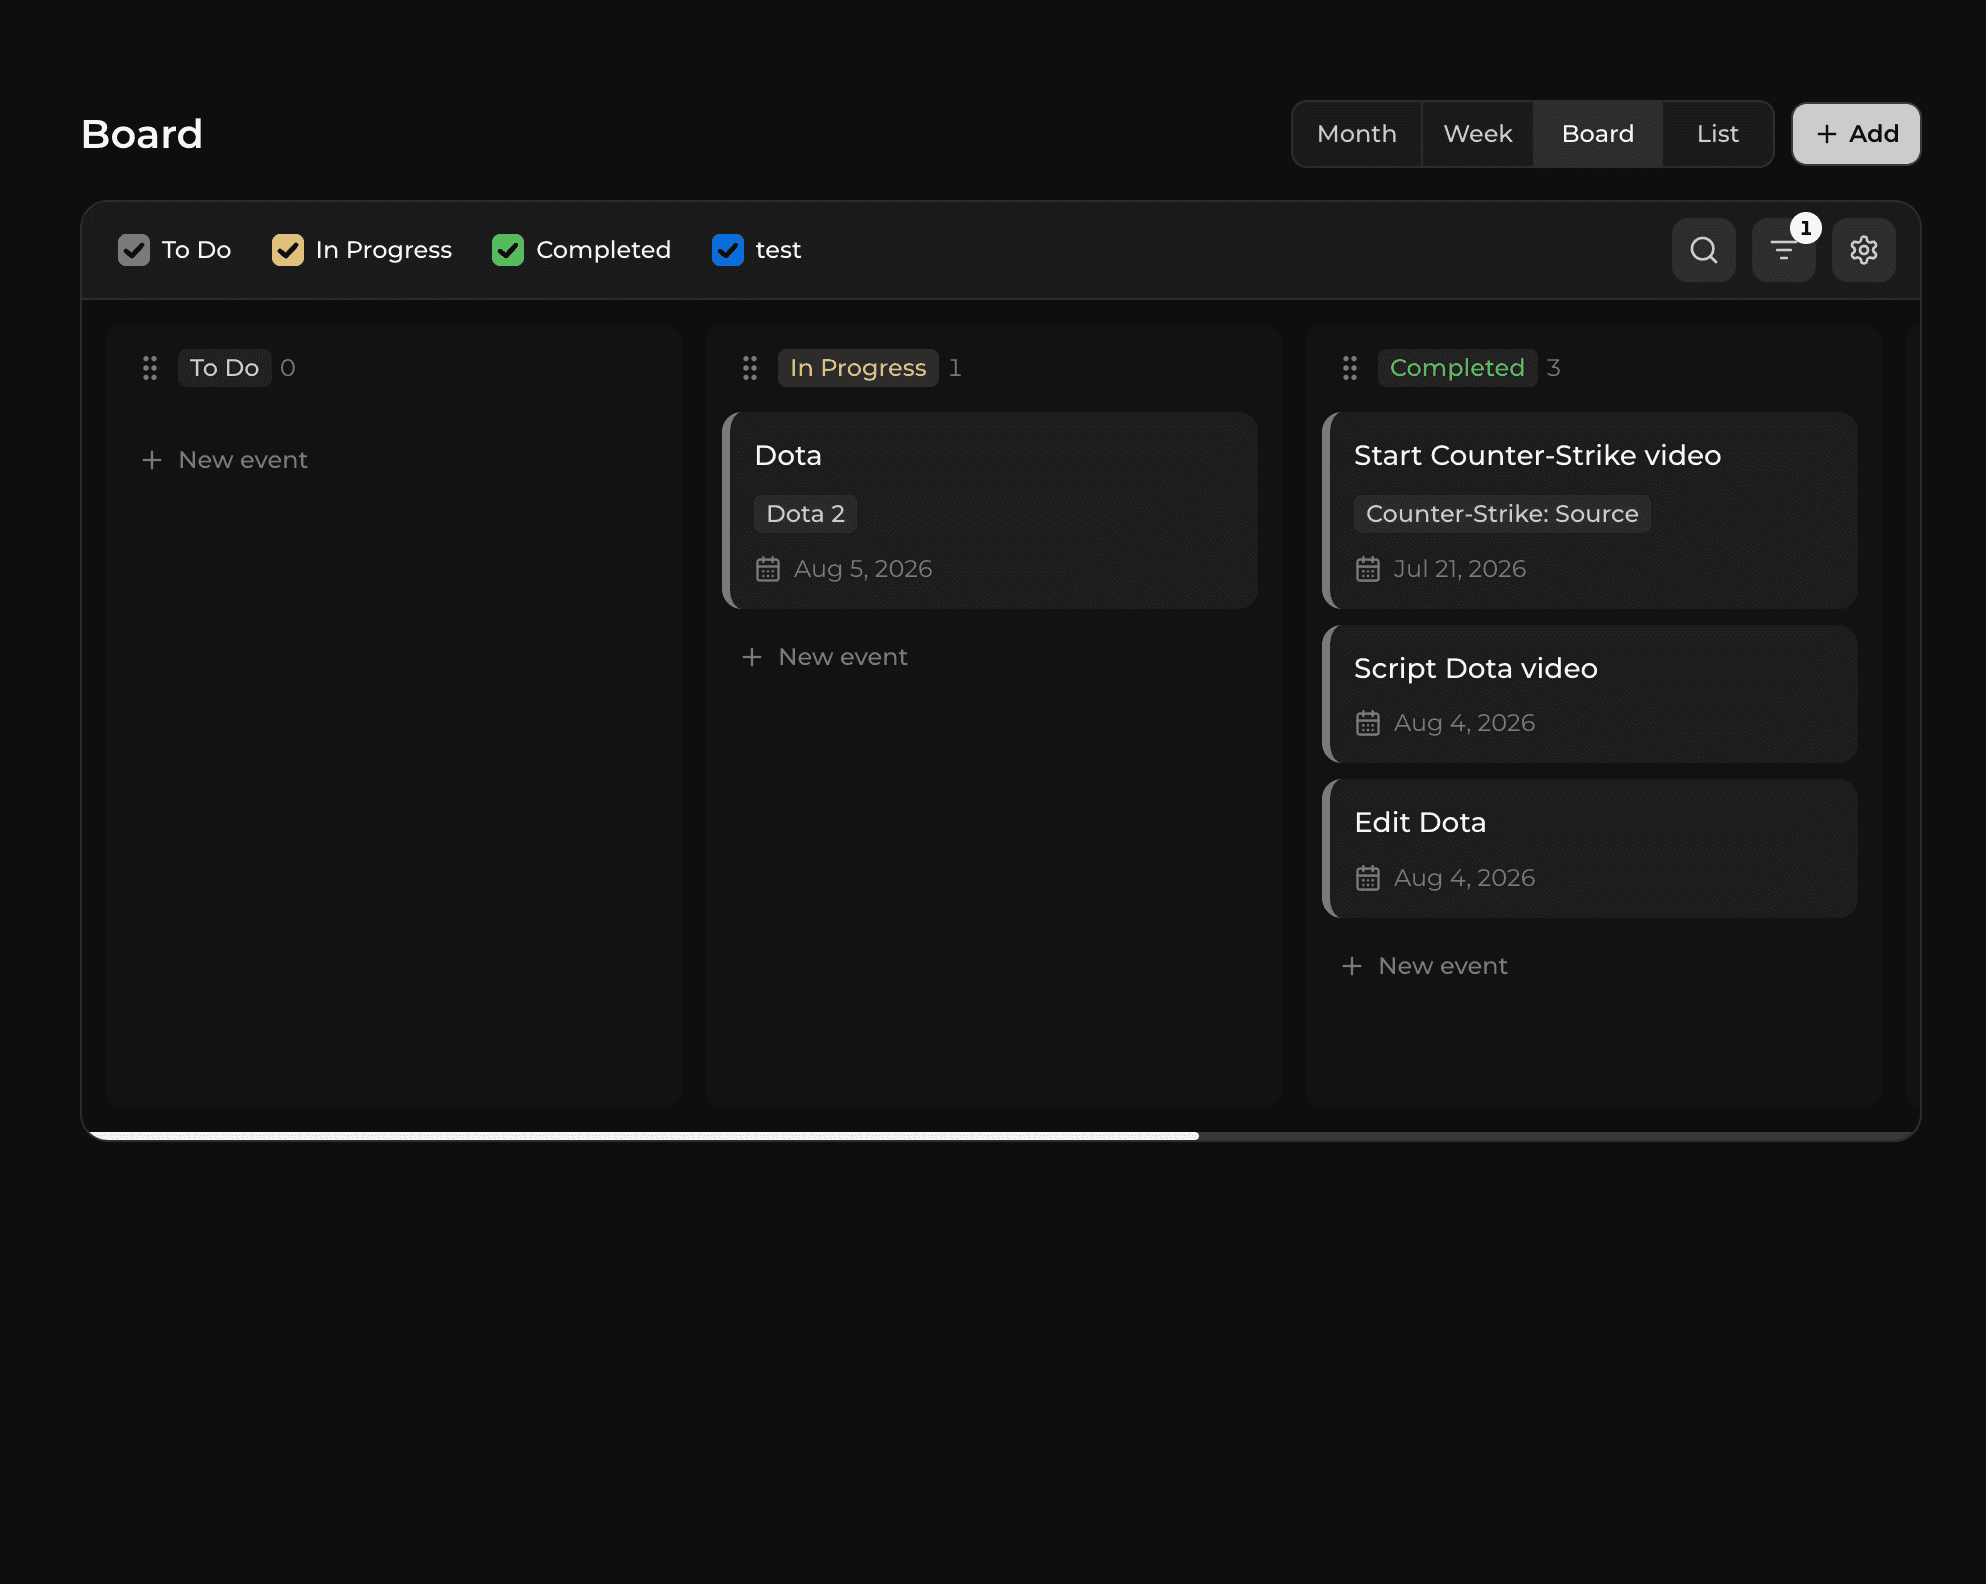Uncheck the test status checkbox
The height and width of the screenshot is (1584, 1986).
point(728,250)
